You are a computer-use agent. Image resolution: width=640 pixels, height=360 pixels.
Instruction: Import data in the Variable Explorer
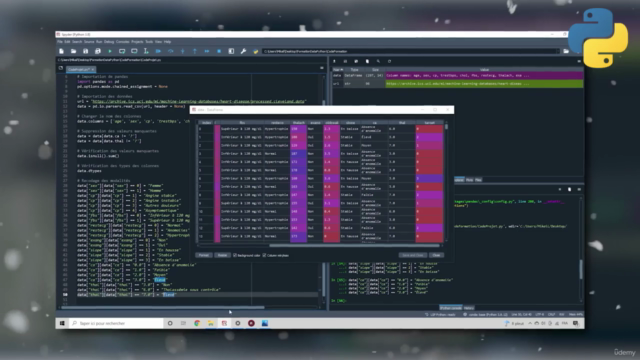click(x=334, y=61)
